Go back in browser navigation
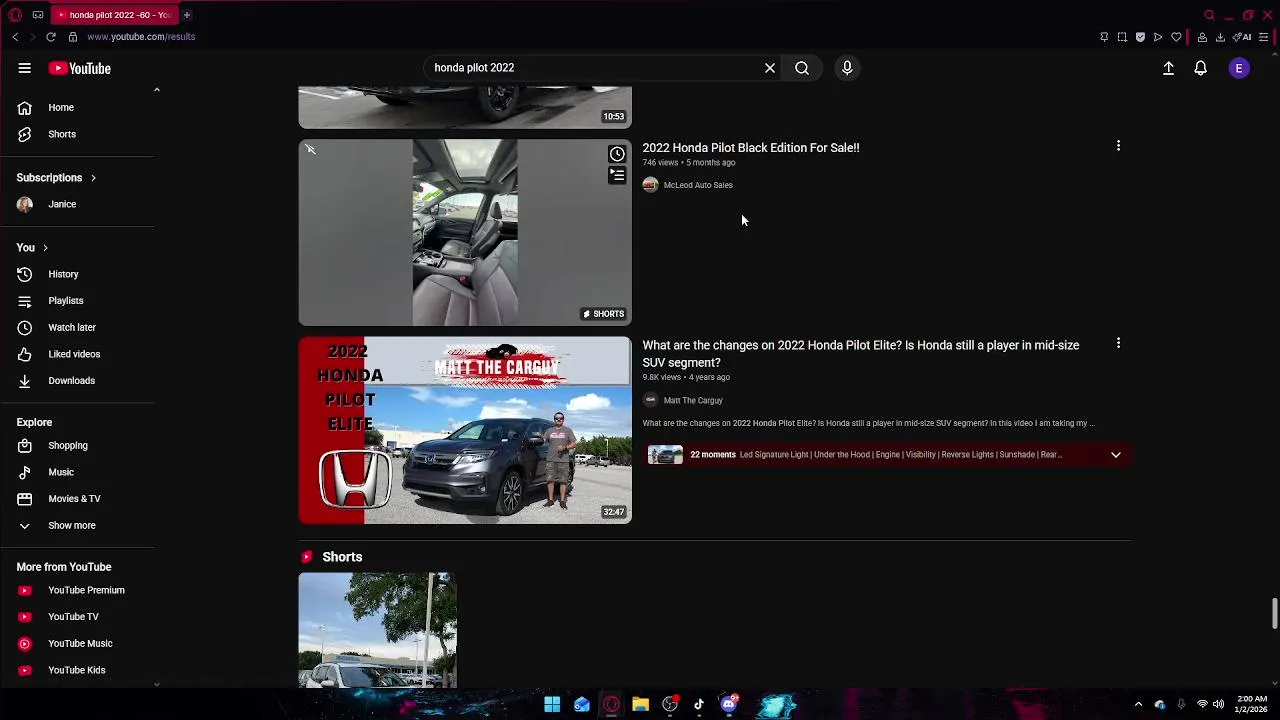 point(15,37)
